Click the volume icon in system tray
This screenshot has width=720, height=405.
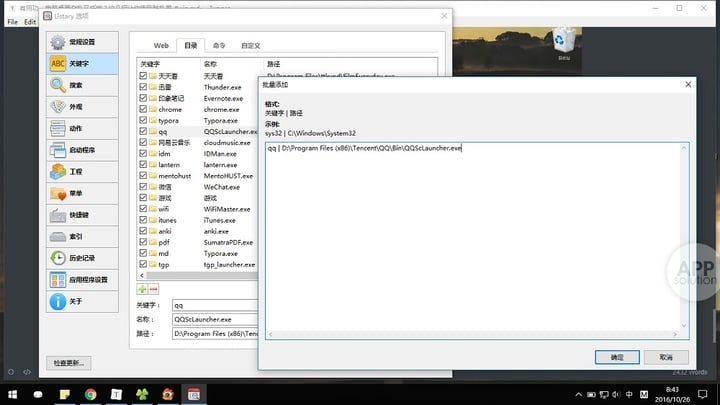616,394
